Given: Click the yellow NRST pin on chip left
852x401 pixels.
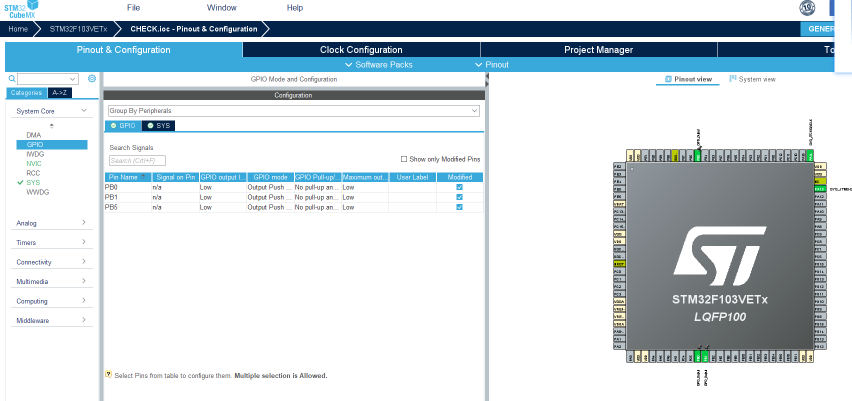Looking at the screenshot, I should [619, 264].
